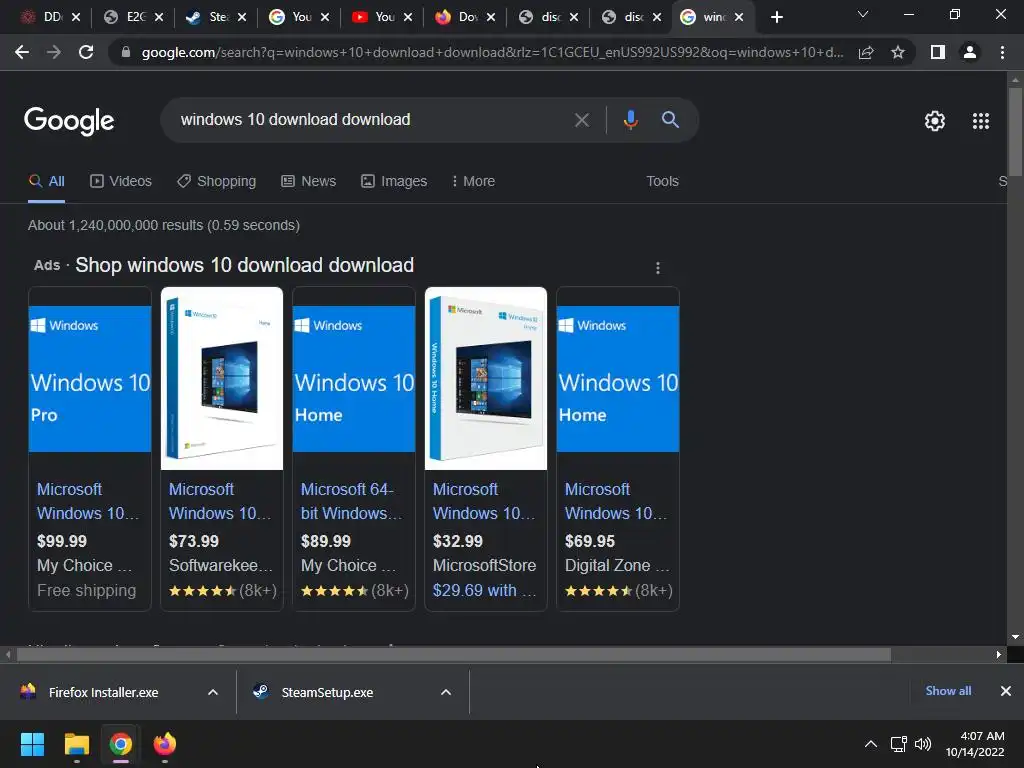Click the Google logo
1024x768 pixels.
[x=69, y=121]
